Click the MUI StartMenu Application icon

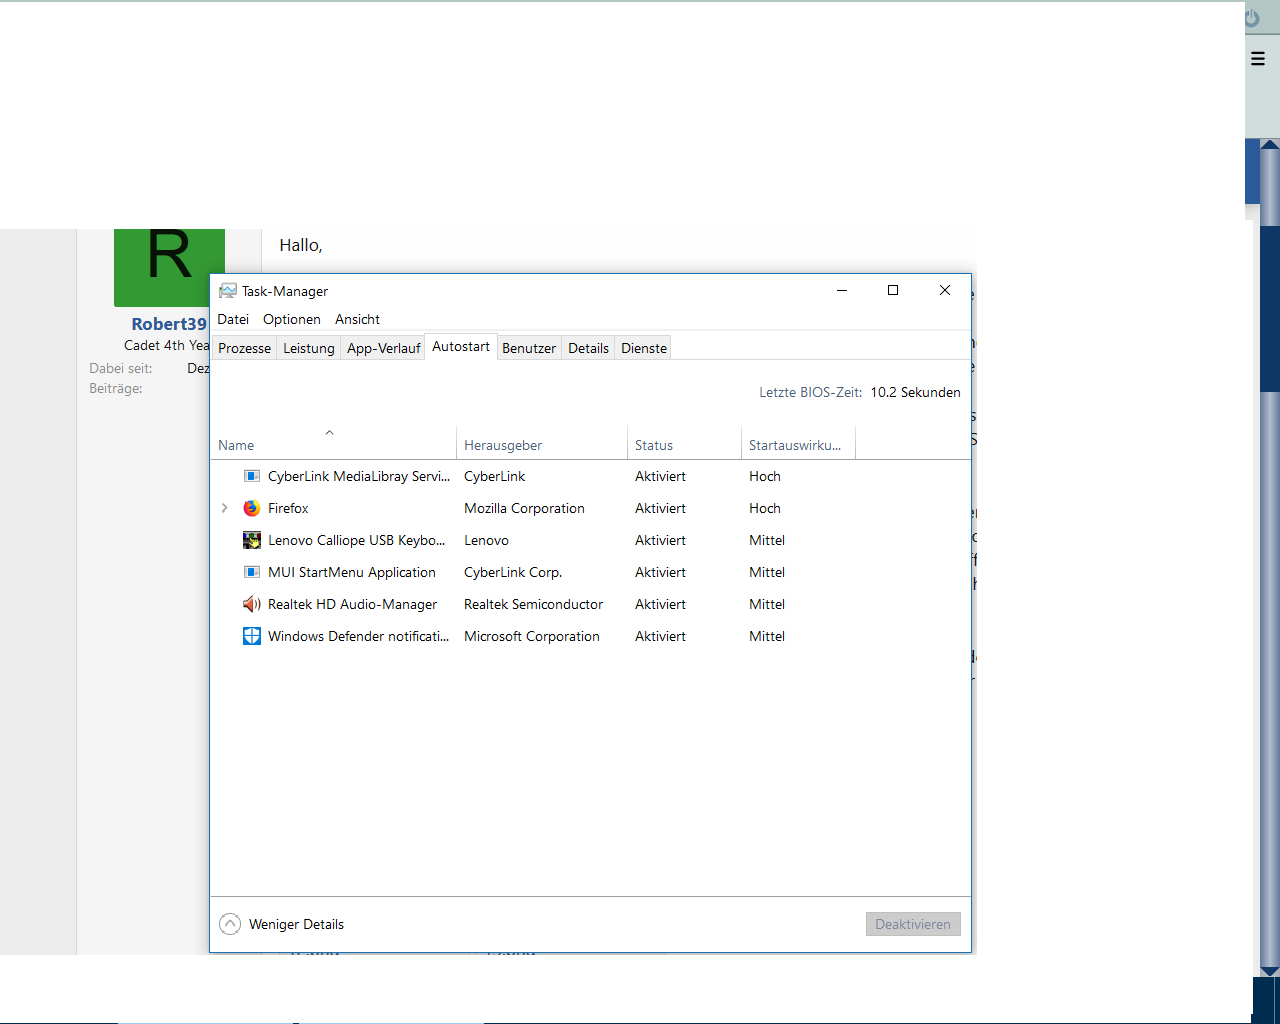252,572
